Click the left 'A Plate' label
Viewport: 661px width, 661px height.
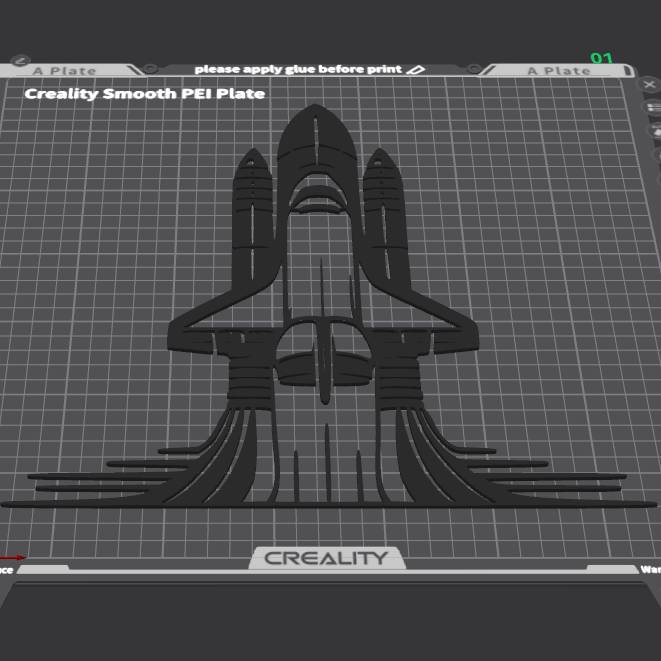pyautogui.click(x=65, y=71)
